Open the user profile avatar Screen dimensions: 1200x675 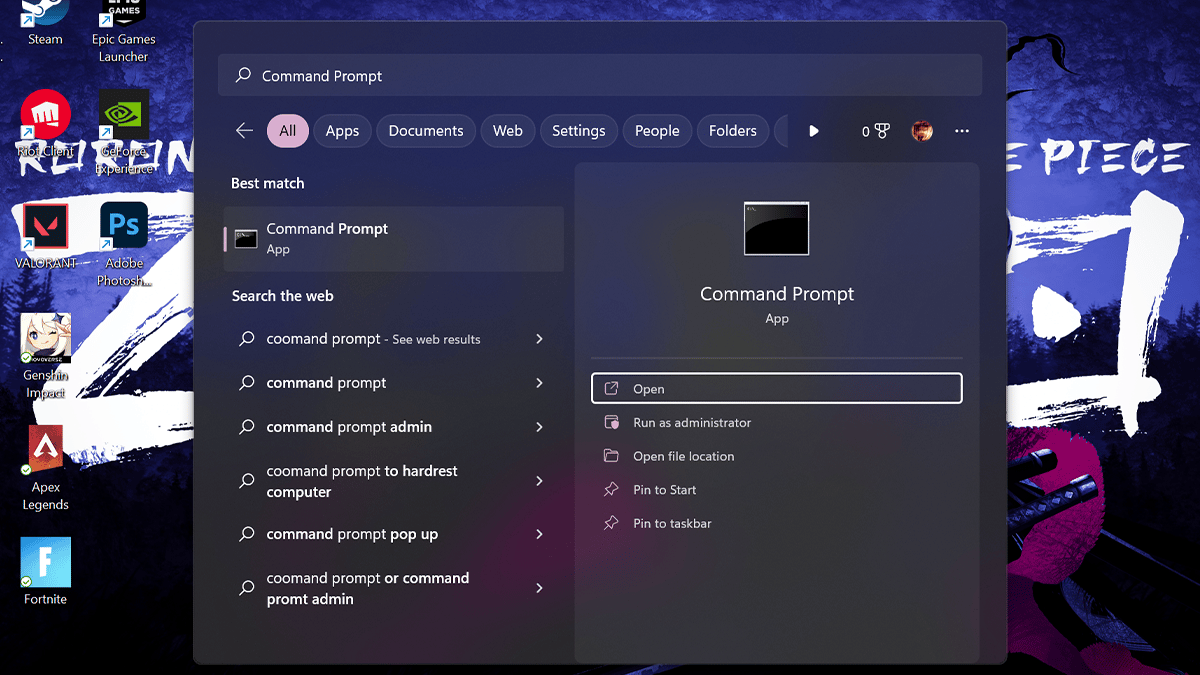pyautogui.click(x=922, y=131)
